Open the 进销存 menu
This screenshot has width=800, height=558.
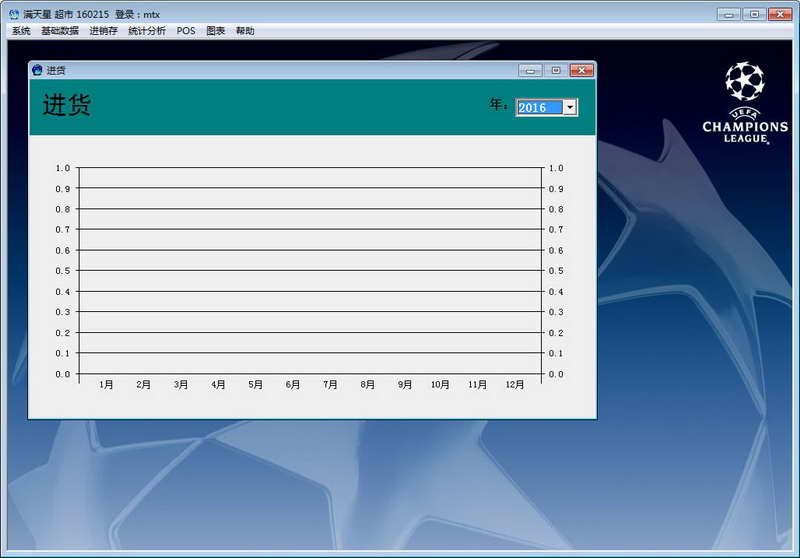[x=103, y=31]
